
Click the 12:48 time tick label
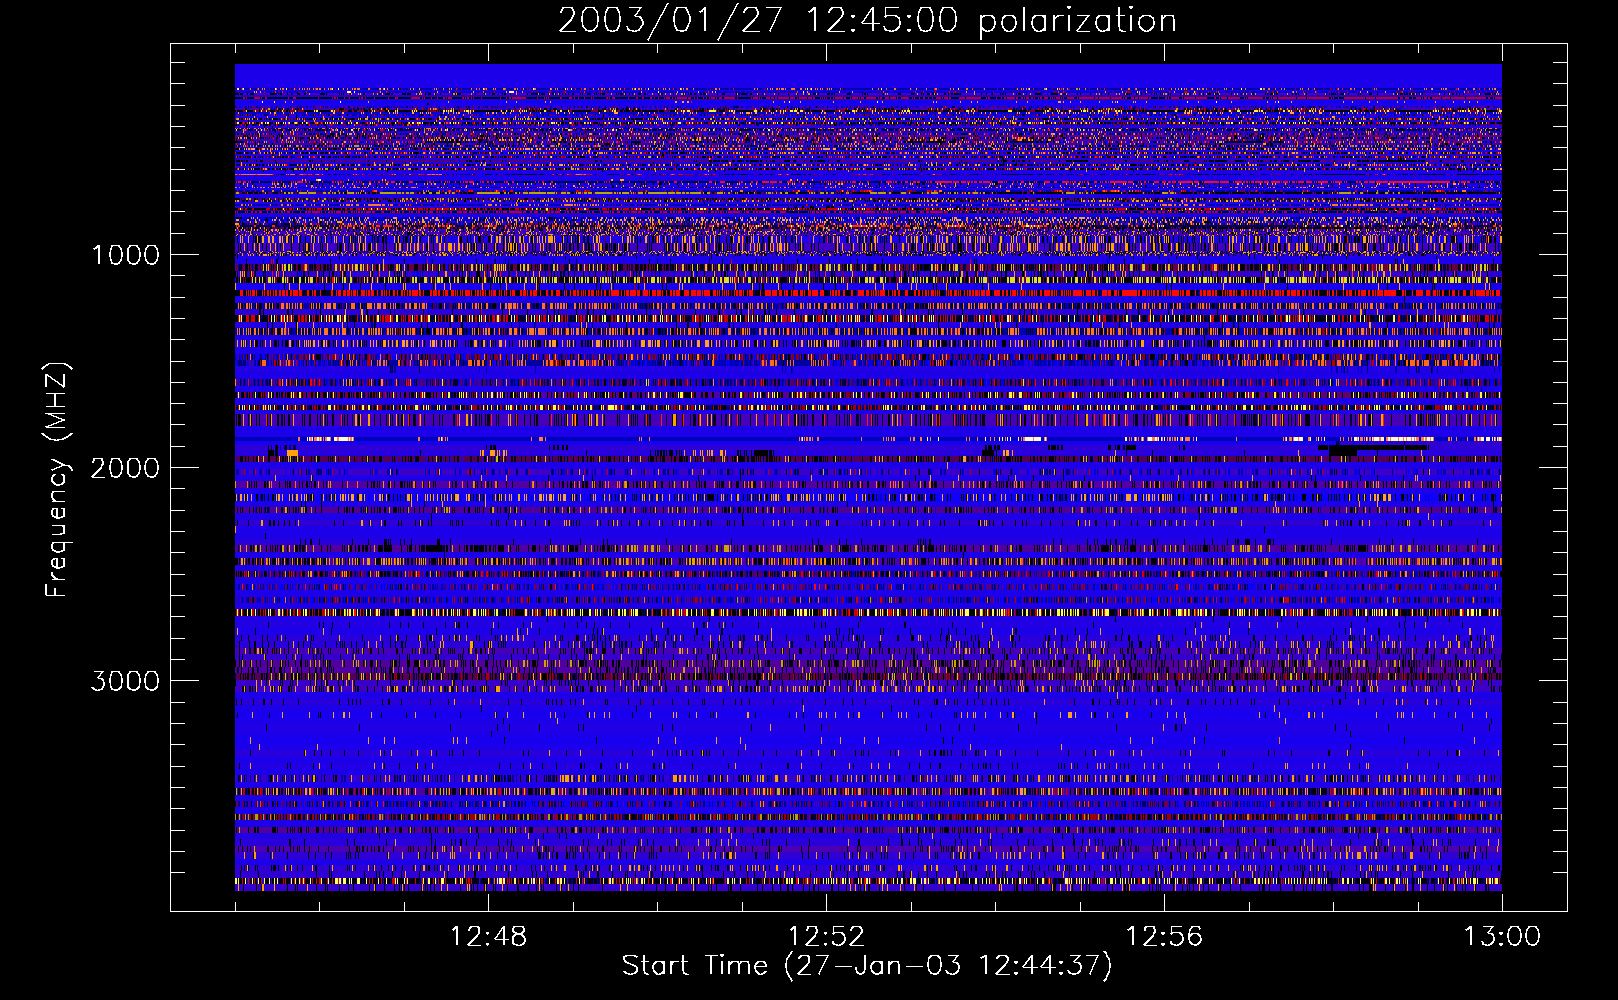[x=488, y=937]
